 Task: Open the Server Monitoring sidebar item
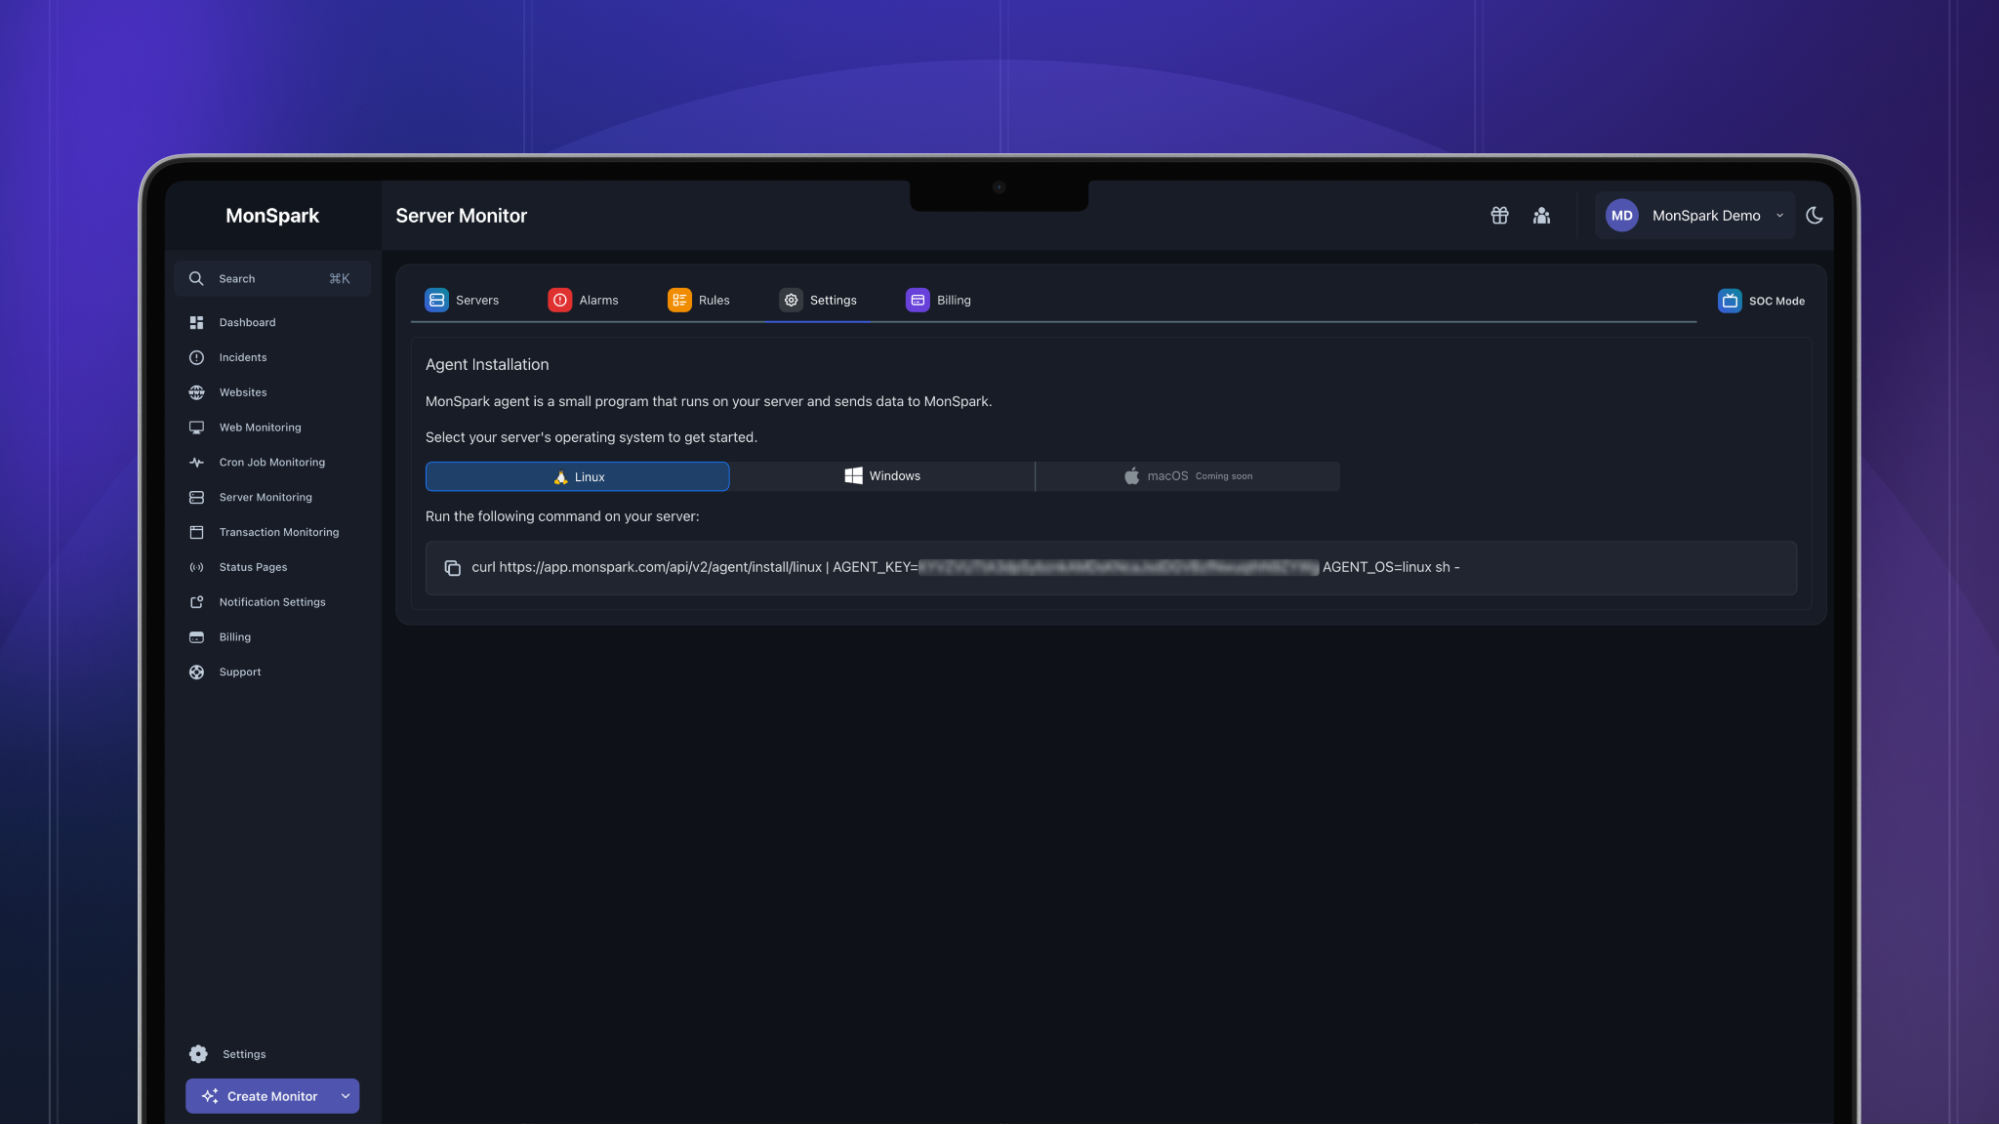click(265, 497)
